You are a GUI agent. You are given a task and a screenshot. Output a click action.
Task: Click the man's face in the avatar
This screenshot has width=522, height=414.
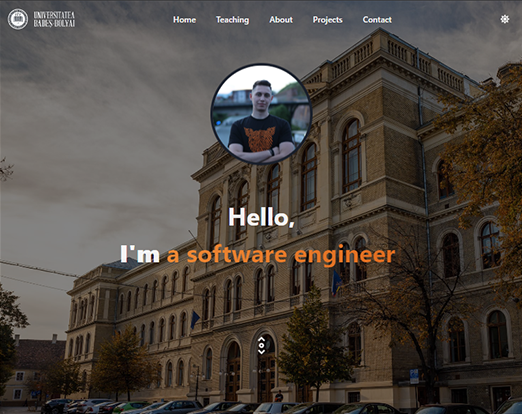[261, 96]
